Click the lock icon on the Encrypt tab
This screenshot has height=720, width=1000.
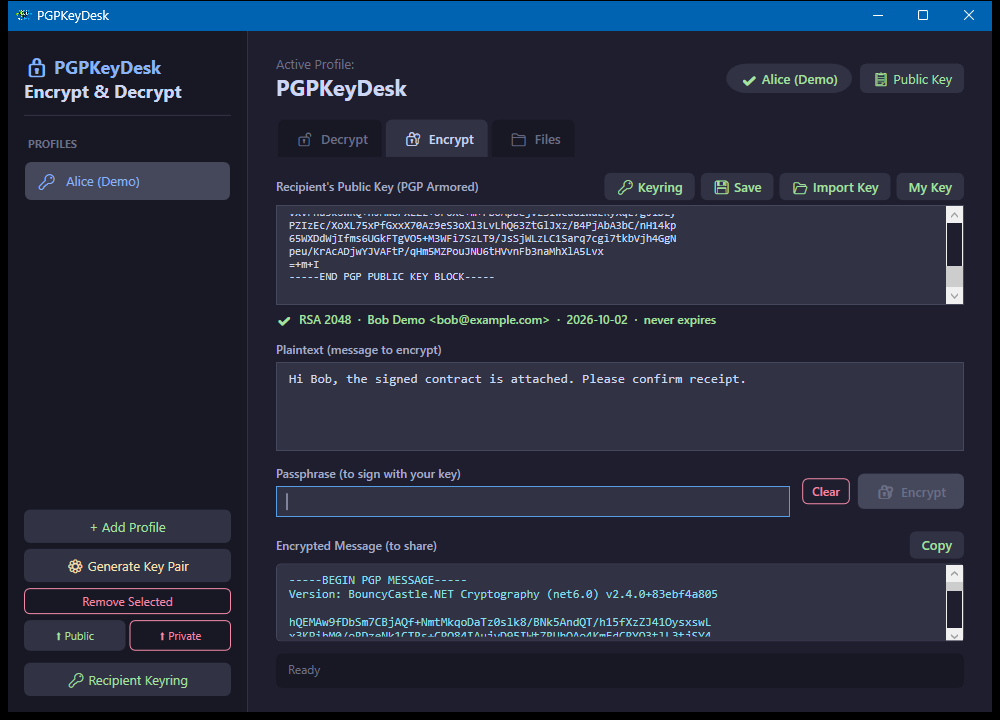point(413,140)
